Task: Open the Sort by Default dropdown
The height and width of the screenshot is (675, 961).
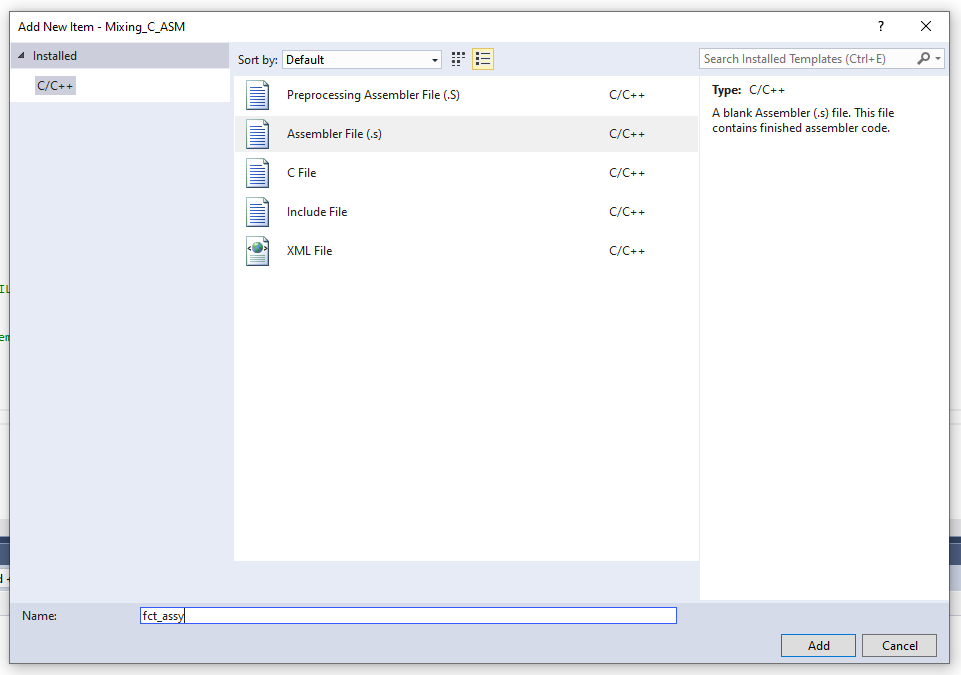Action: click(x=362, y=59)
